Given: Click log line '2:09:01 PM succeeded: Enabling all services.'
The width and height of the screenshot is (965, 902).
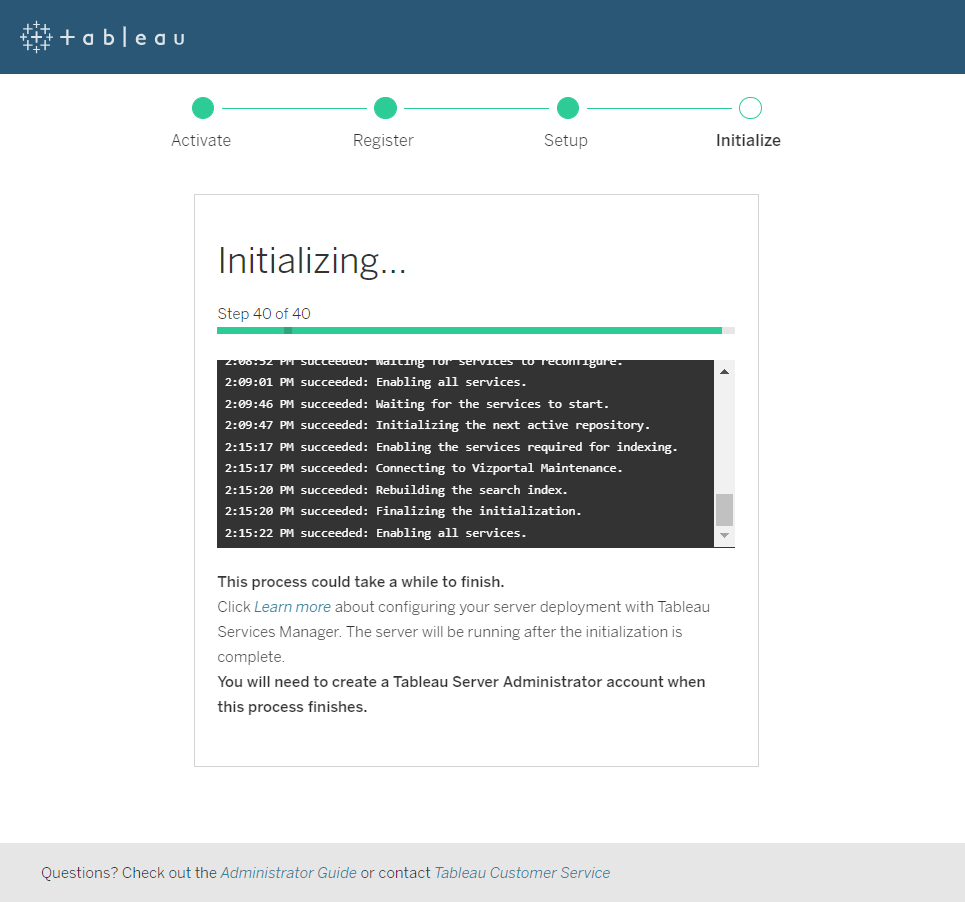Looking at the screenshot, I should coord(375,382).
